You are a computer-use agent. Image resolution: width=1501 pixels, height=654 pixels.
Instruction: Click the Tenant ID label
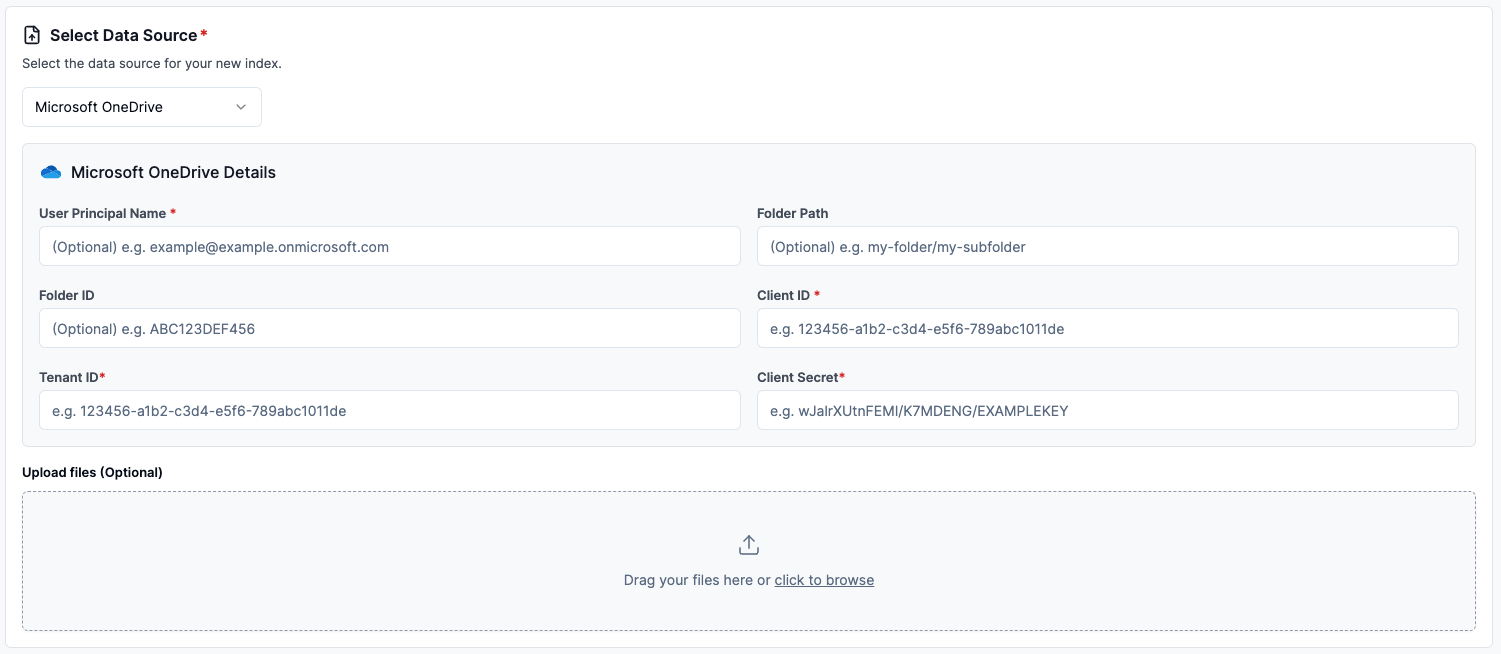click(68, 377)
